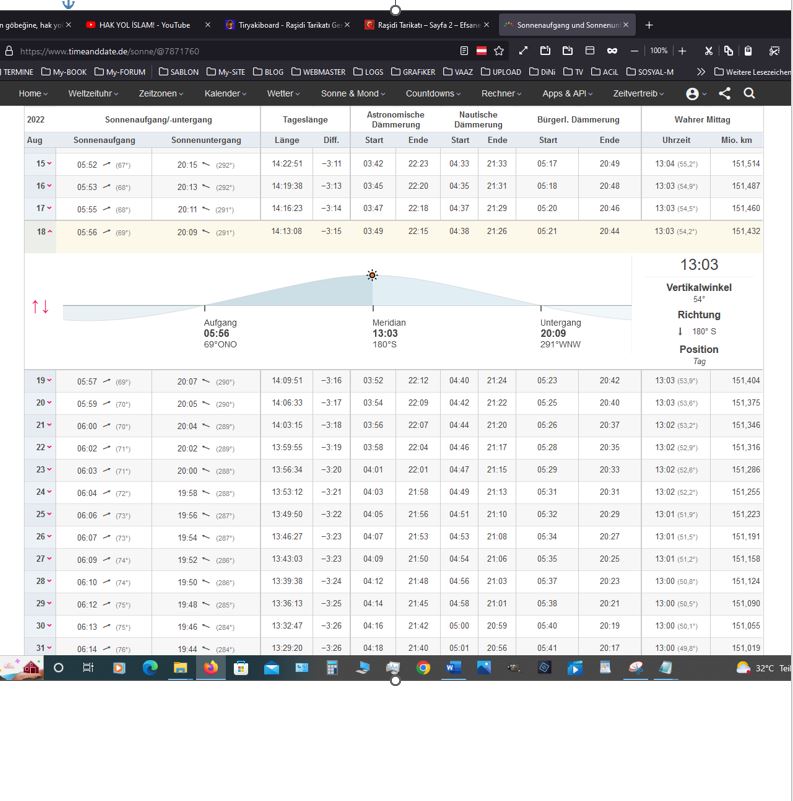Click the site search magnifier icon

749,93
